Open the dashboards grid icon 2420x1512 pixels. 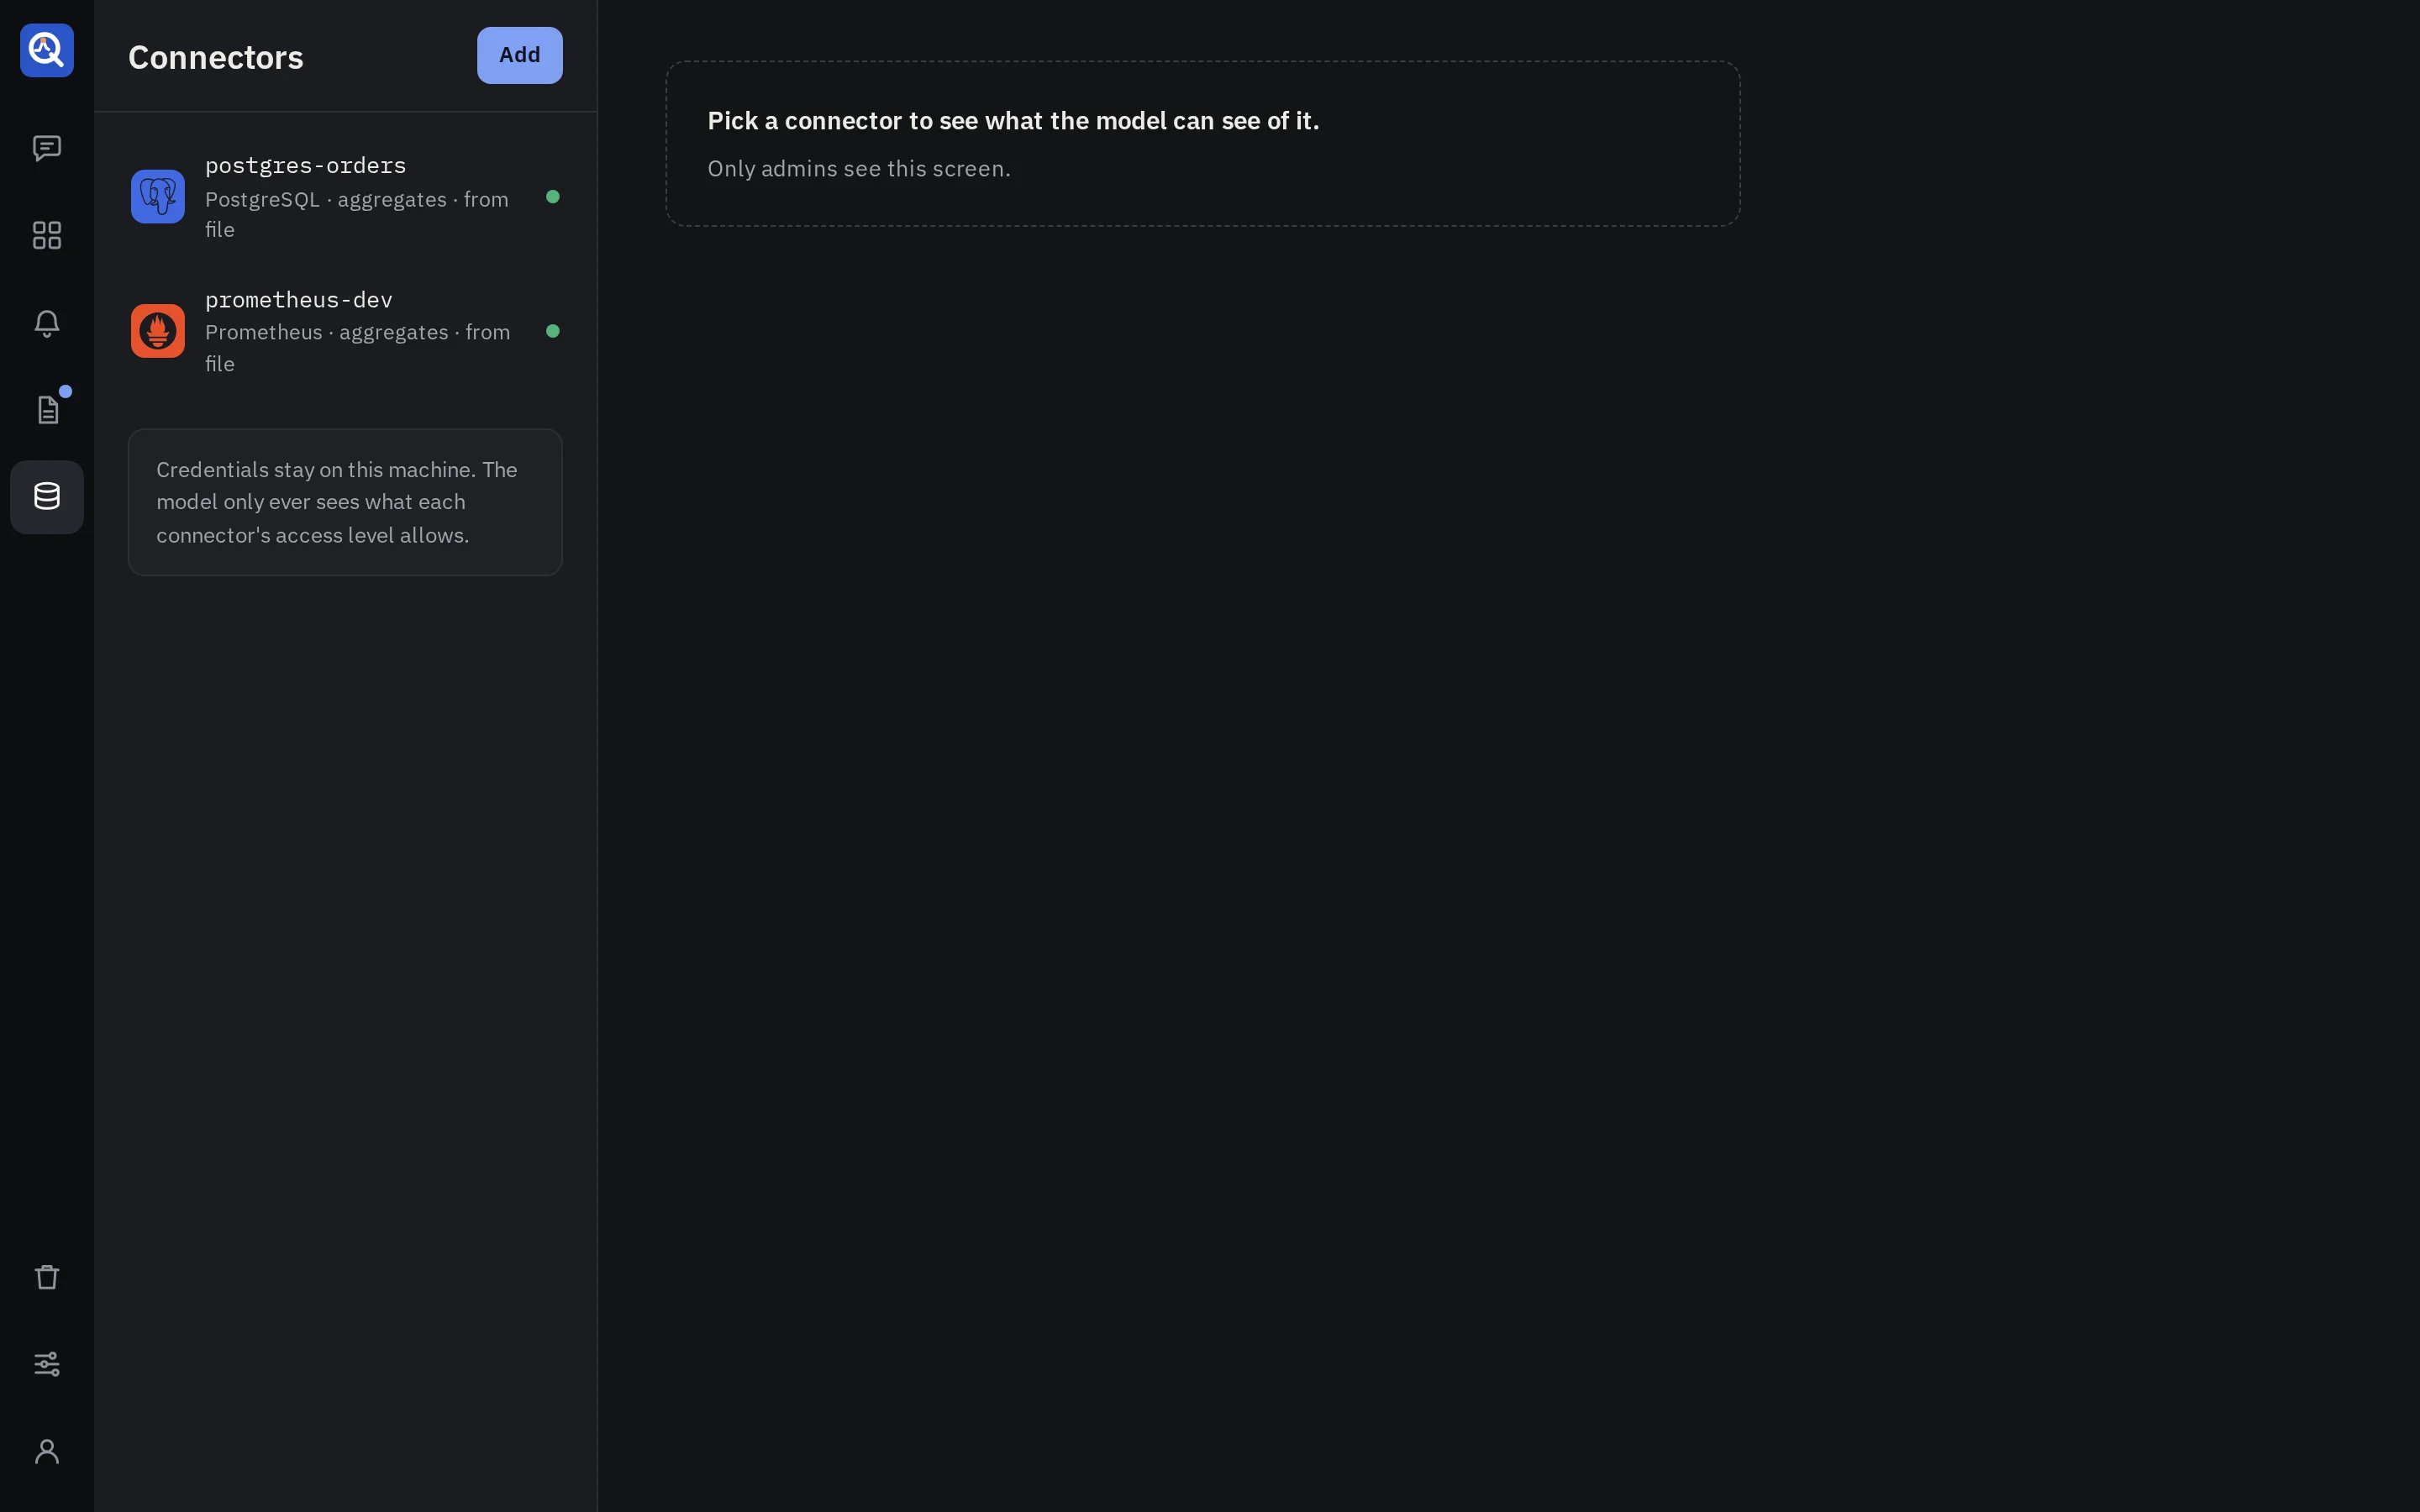[47, 235]
